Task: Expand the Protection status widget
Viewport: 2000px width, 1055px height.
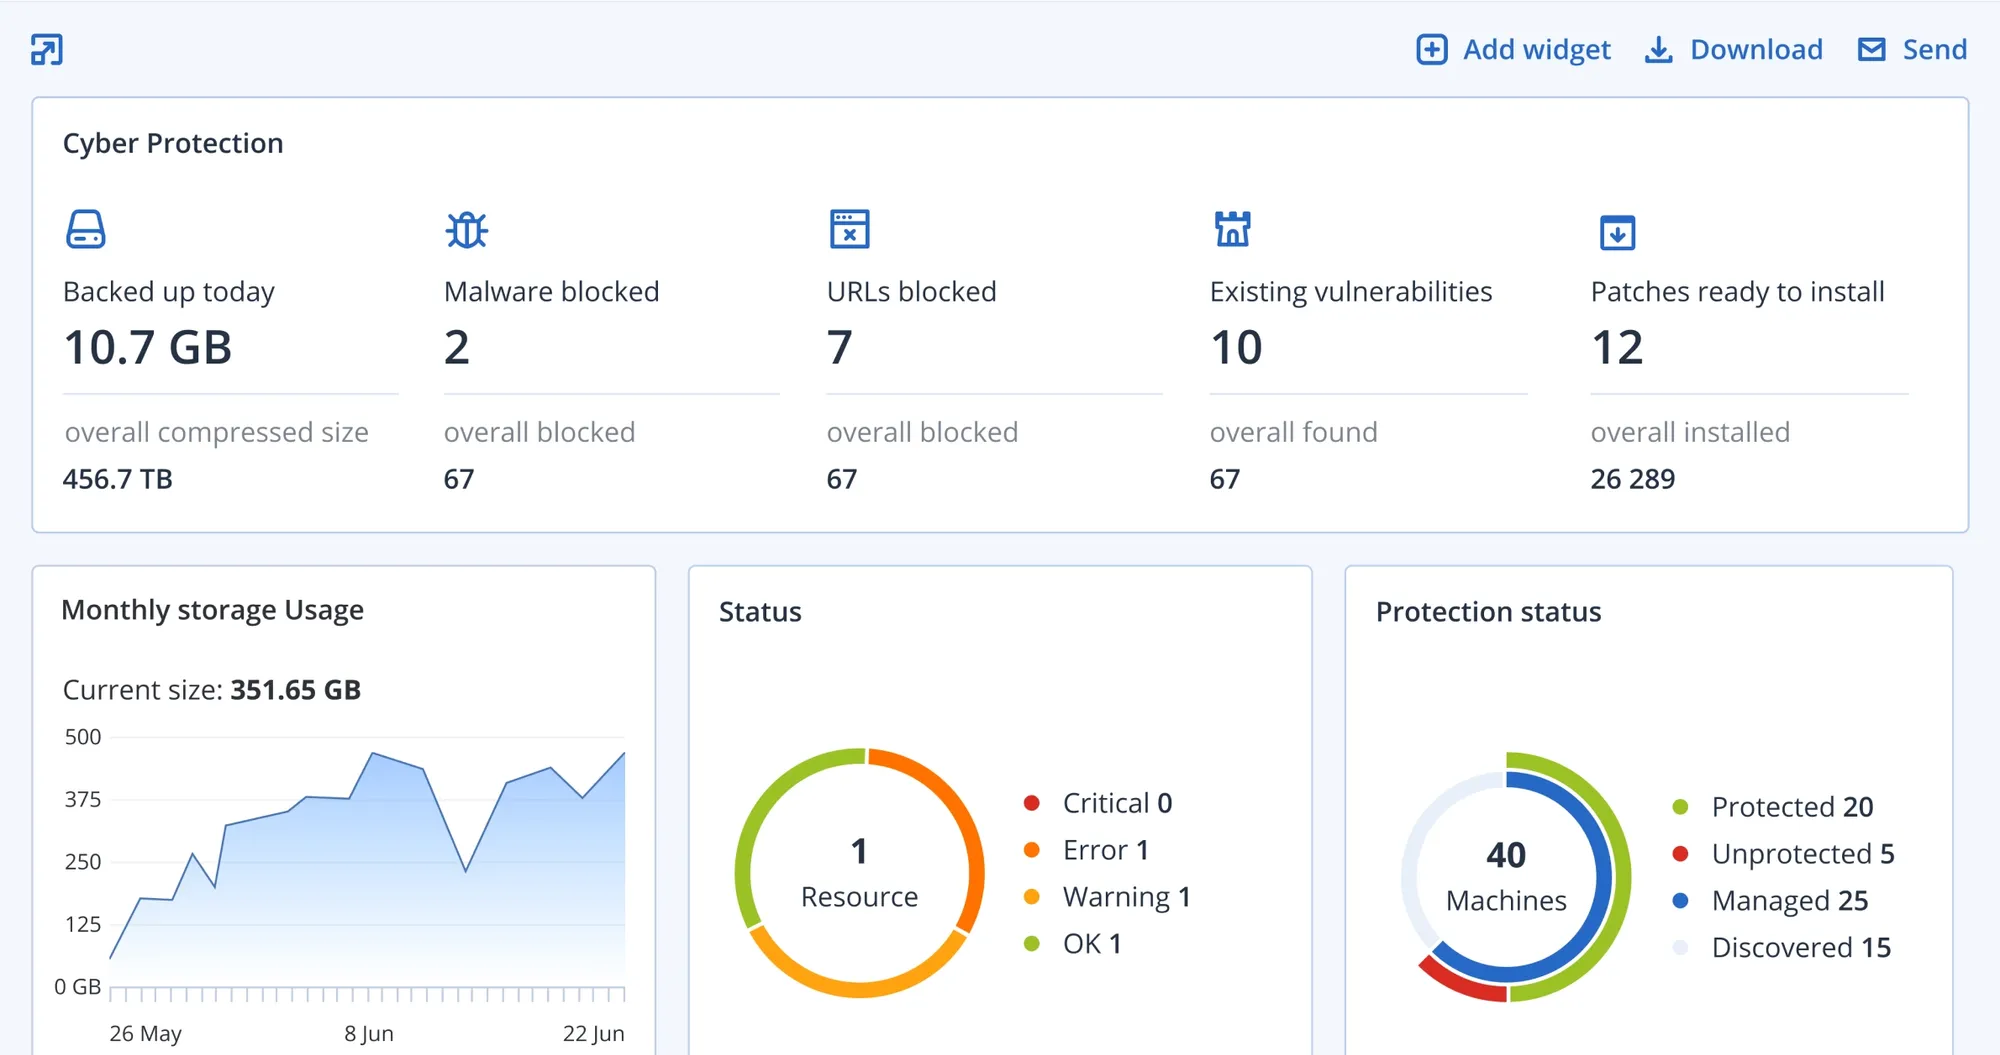Action: pos(1489,611)
